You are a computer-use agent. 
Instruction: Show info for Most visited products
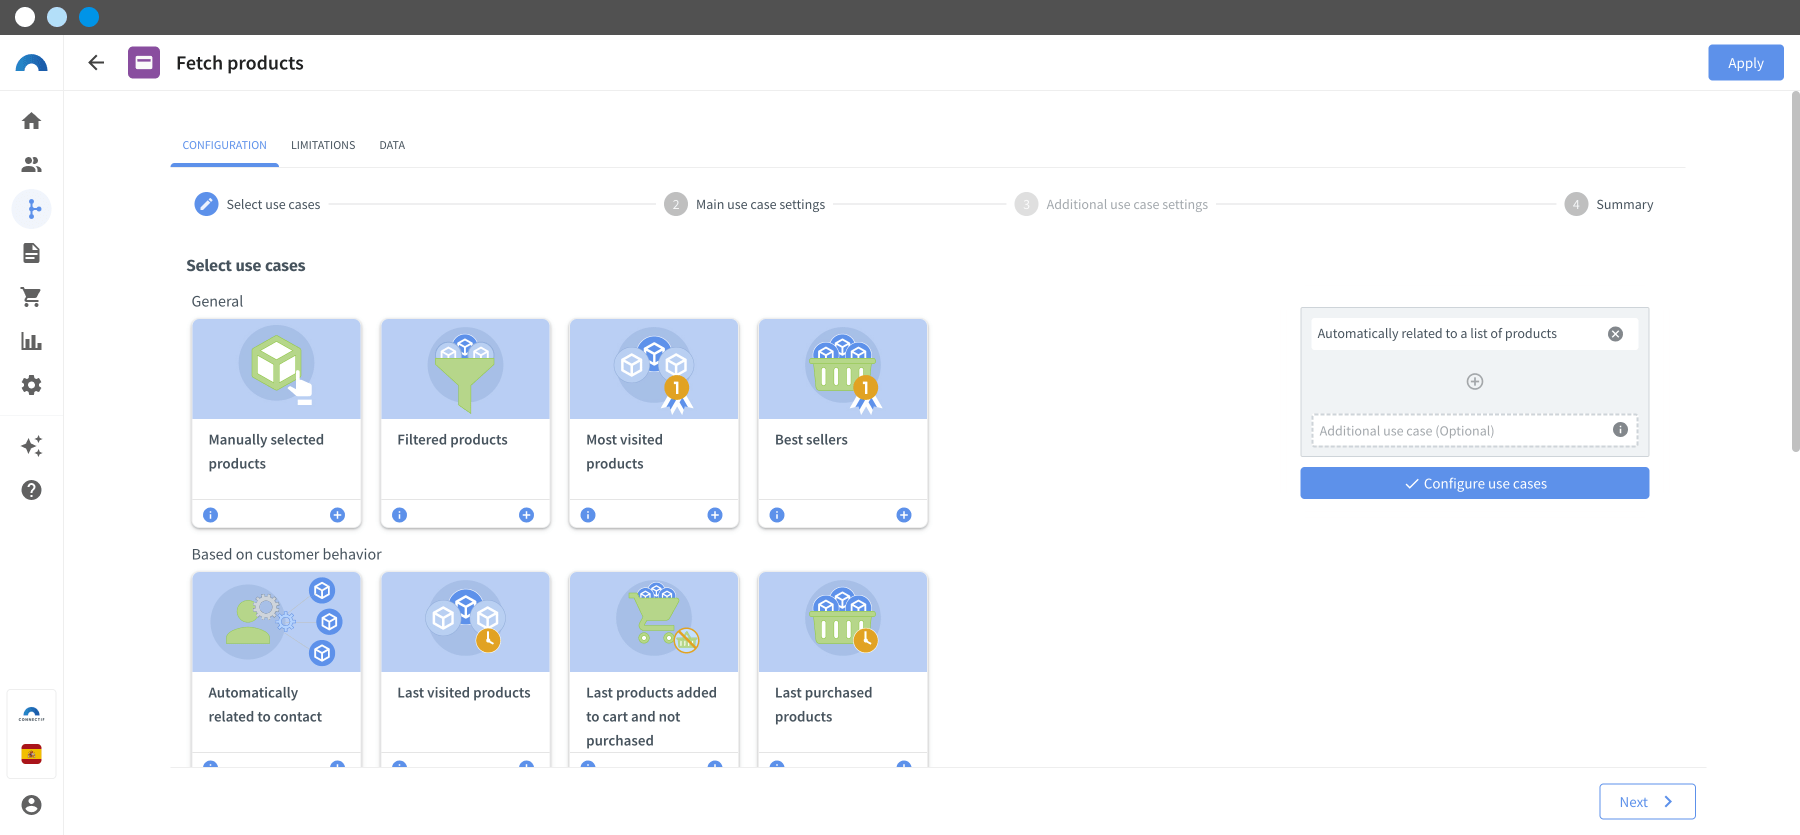[x=588, y=515]
